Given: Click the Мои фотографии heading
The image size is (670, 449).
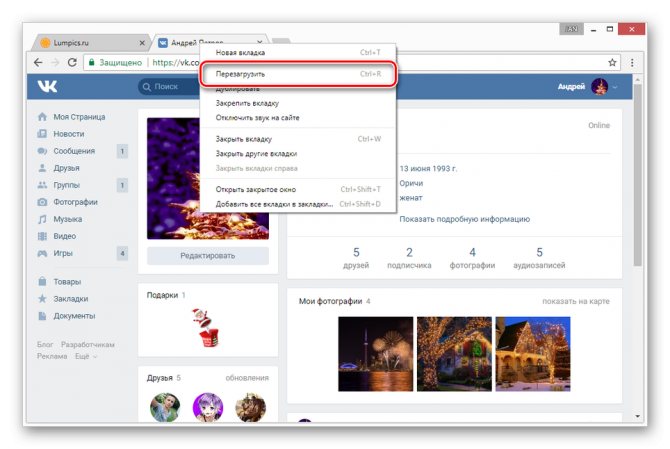Looking at the screenshot, I should click(330, 301).
